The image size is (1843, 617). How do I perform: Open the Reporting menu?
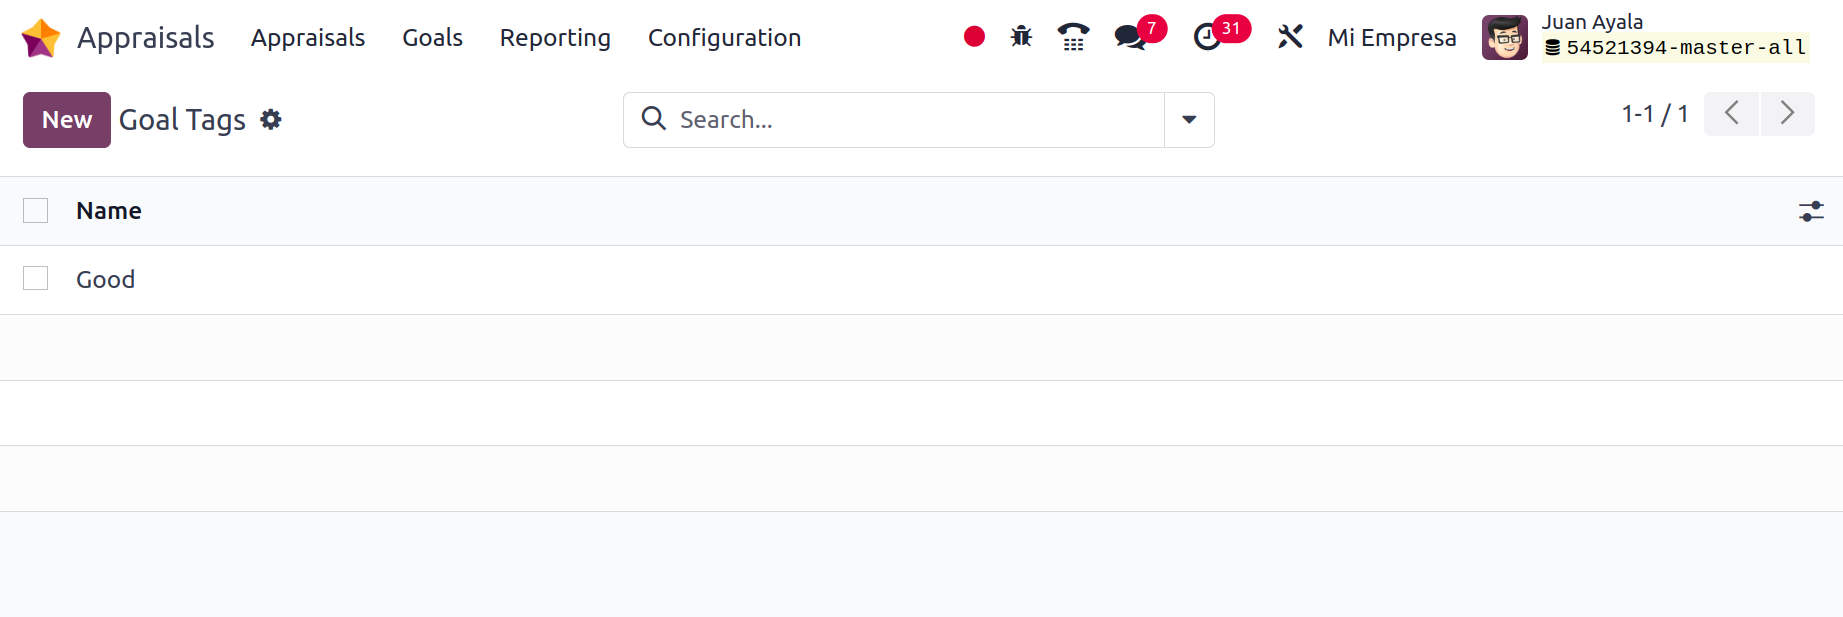tap(555, 38)
